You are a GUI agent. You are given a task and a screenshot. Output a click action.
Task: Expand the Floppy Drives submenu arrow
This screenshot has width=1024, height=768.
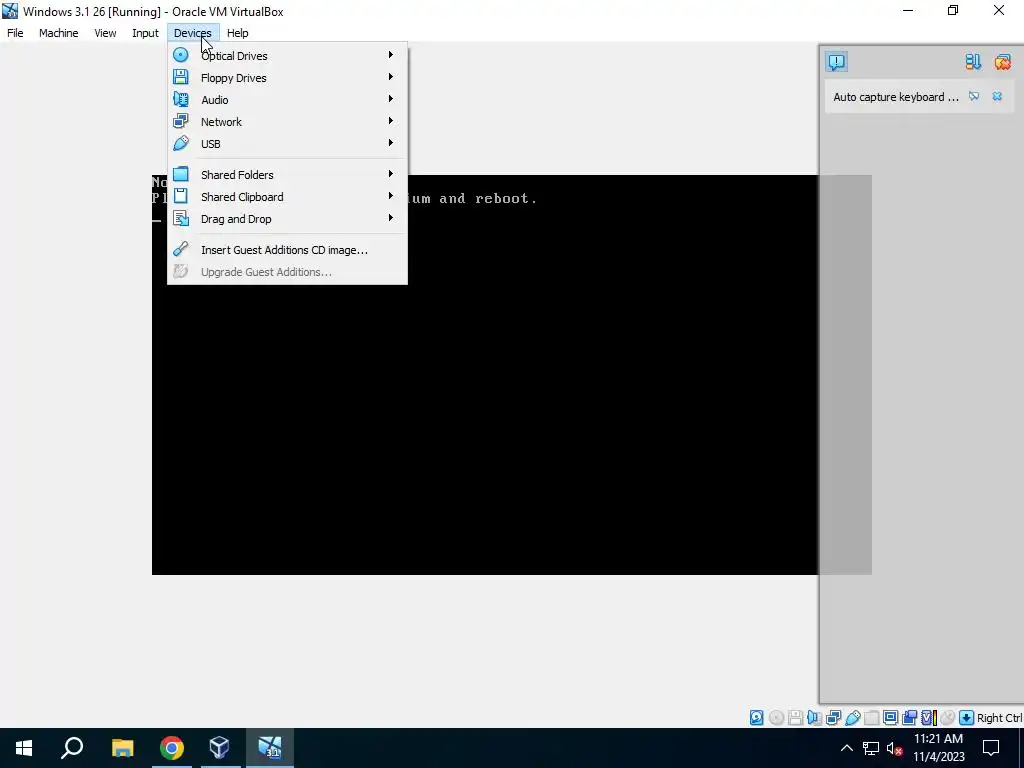[391, 77]
